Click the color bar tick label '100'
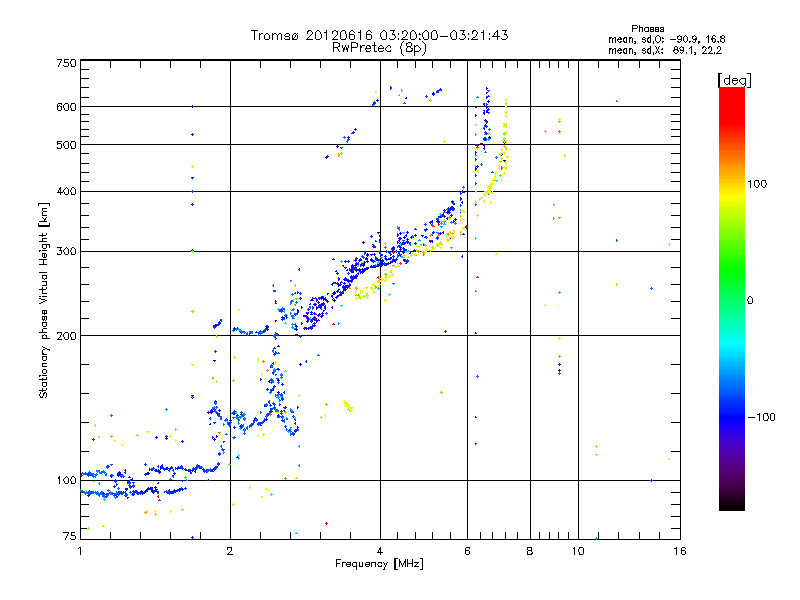Screen dimensions: 800x600 [x=757, y=184]
